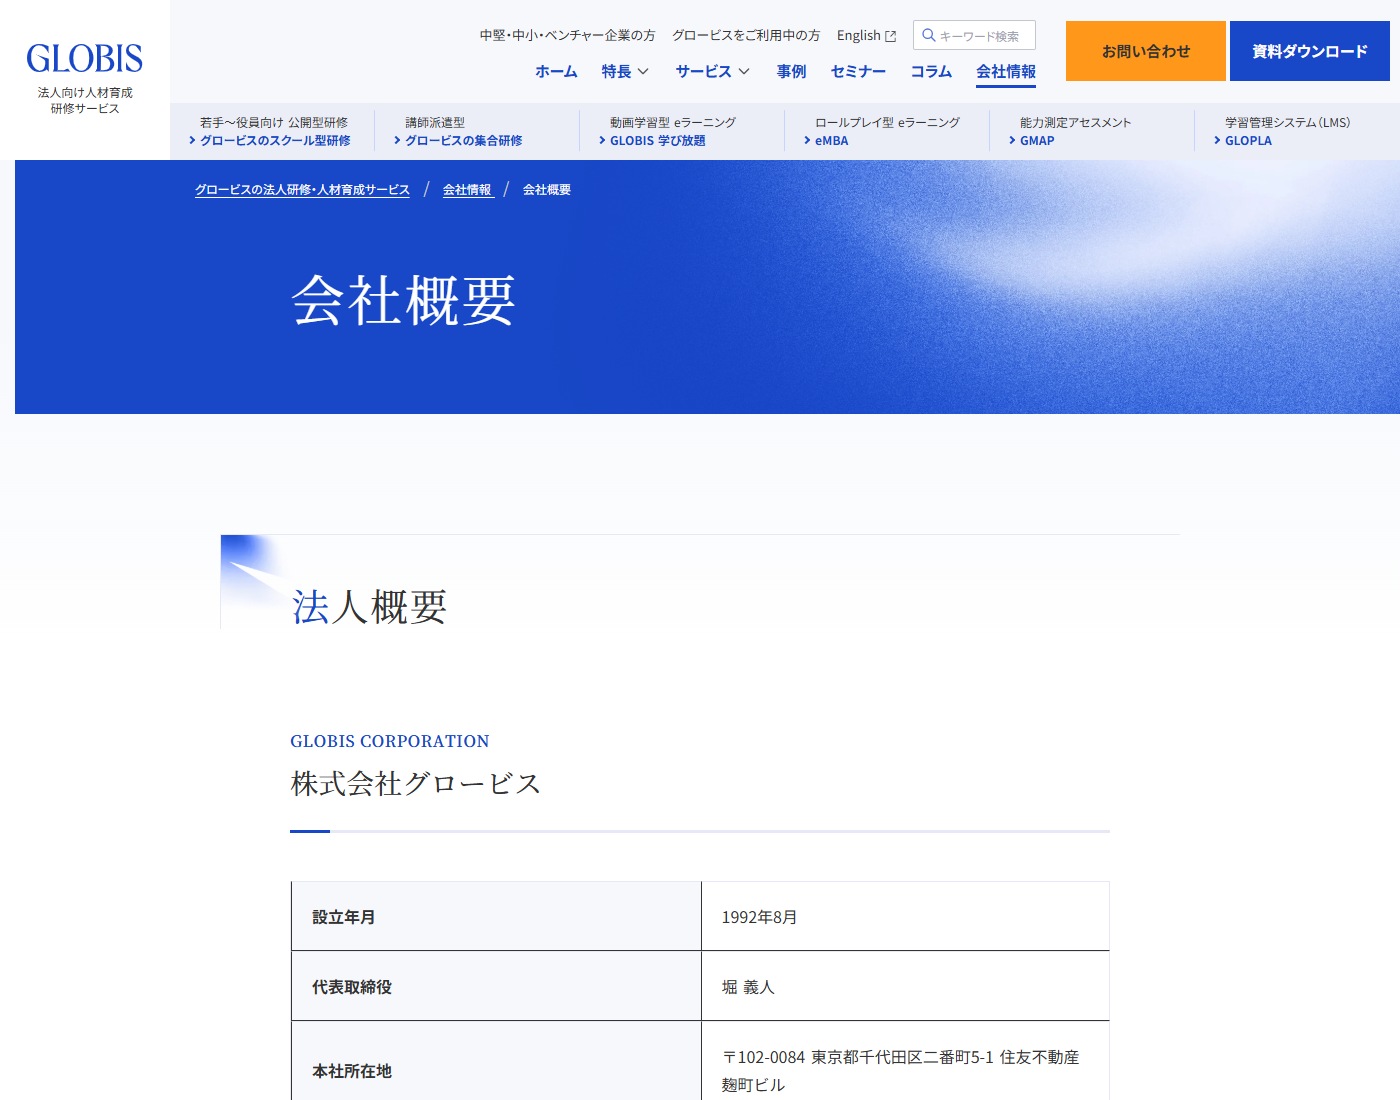Click the 本社所在地 table cell

coord(496,1062)
